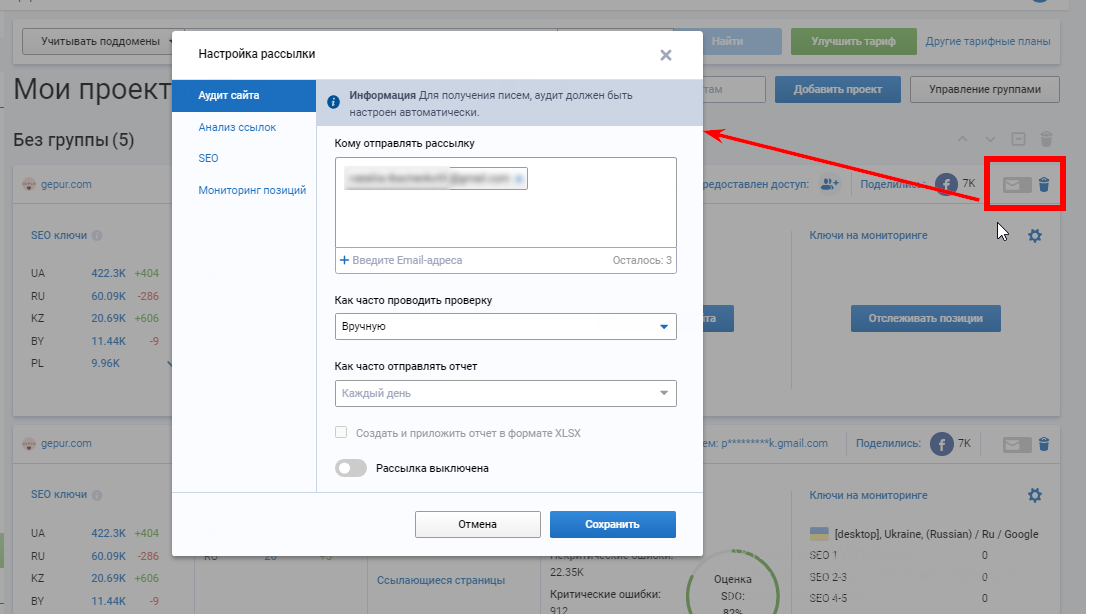1094x614 pixels.
Task: Click the Введите Email-адреса input field
Action: pyautogui.click(x=470, y=260)
